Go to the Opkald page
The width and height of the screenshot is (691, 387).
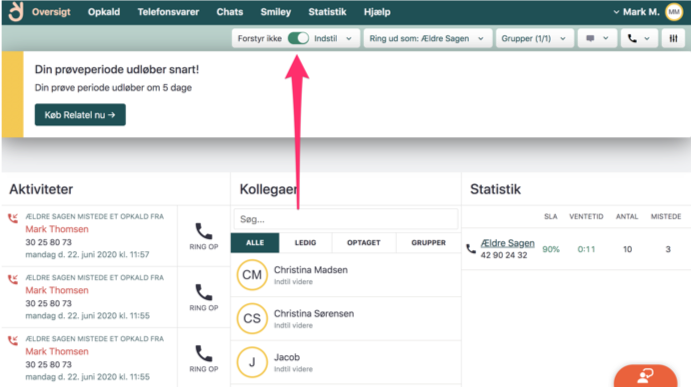coord(104,12)
